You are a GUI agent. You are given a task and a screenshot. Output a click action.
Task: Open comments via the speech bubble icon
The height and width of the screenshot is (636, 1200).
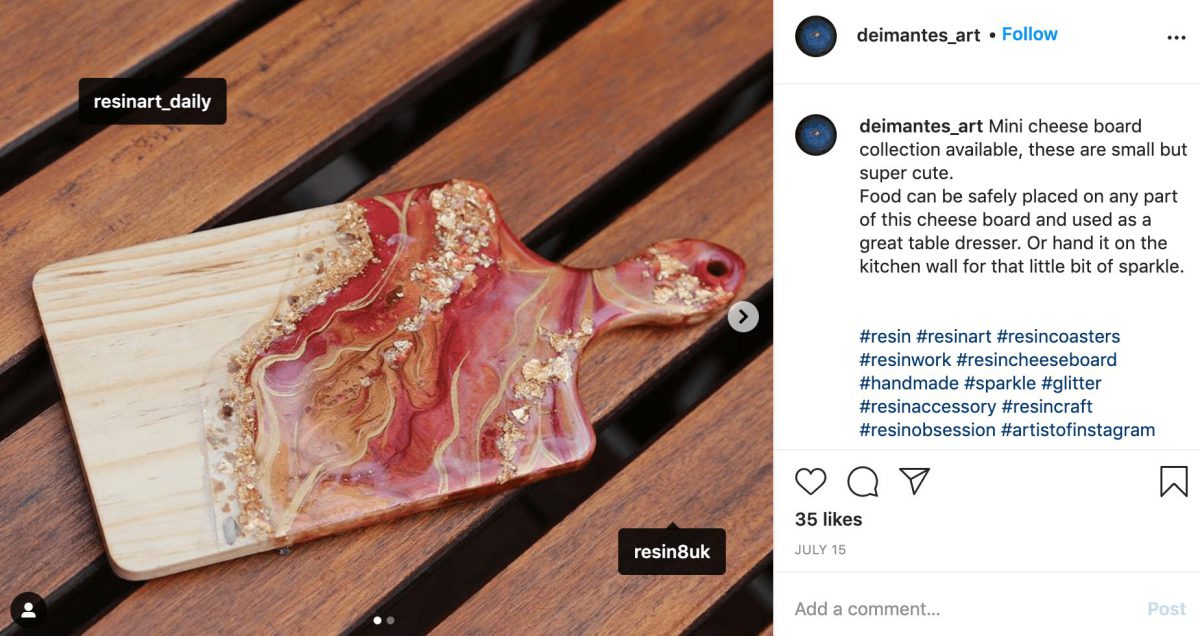[x=862, y=482]
